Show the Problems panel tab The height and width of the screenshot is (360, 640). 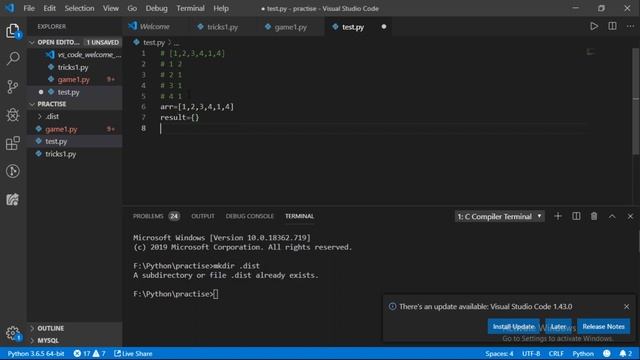156,216
